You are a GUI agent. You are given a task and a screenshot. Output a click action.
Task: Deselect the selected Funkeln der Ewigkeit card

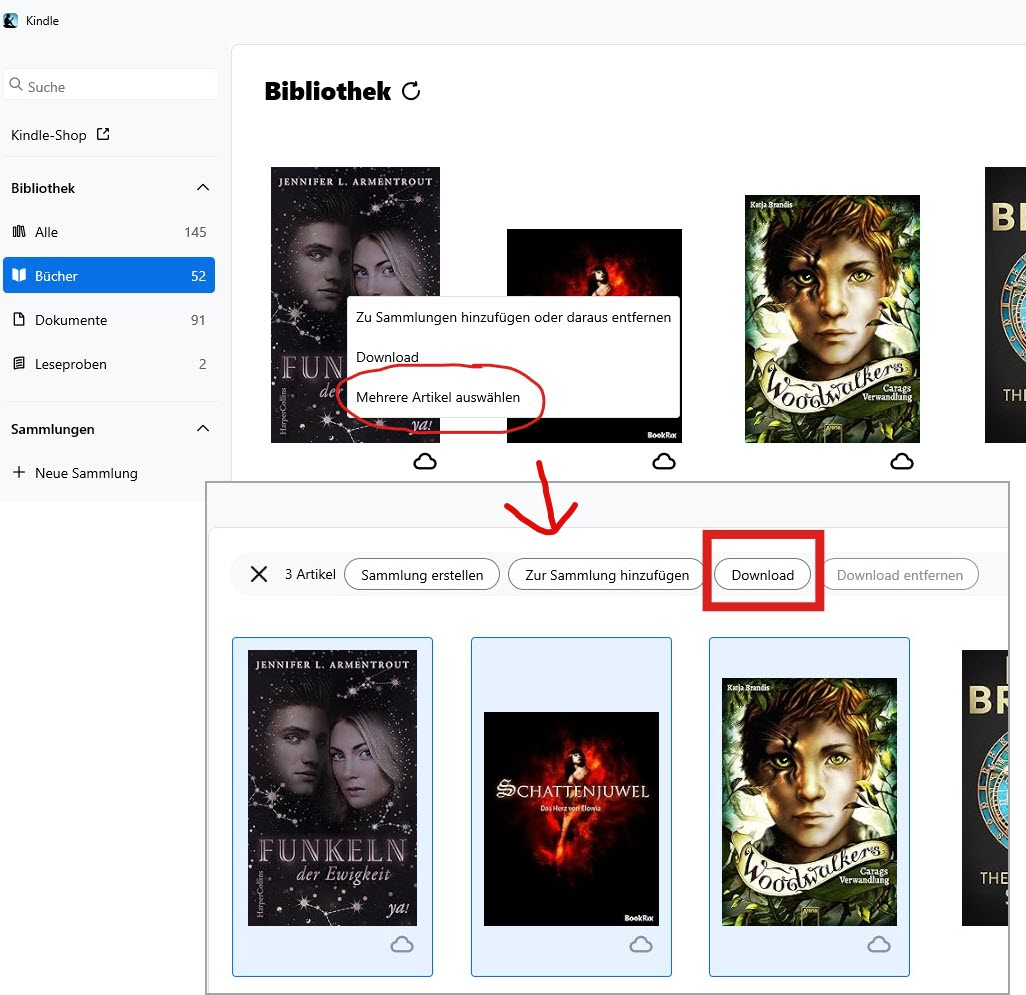(332, 807)
